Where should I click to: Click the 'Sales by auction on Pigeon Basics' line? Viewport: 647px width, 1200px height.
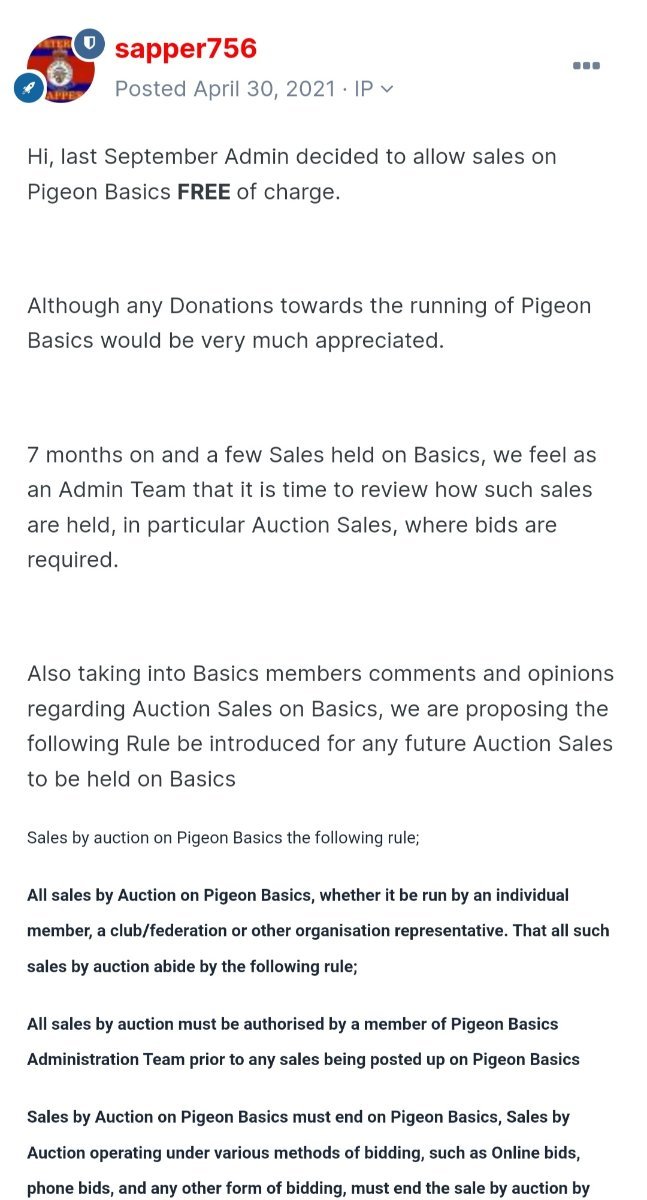point(223,837)
